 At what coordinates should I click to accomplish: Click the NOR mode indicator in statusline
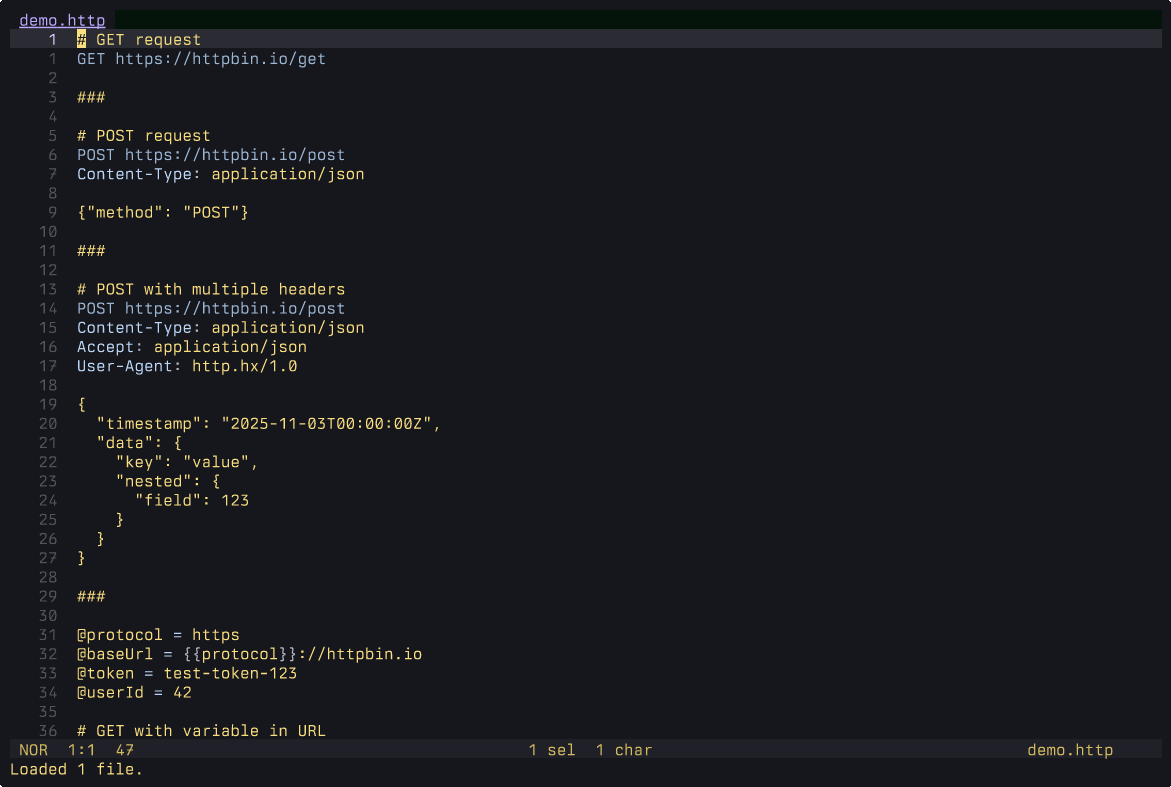34,750
